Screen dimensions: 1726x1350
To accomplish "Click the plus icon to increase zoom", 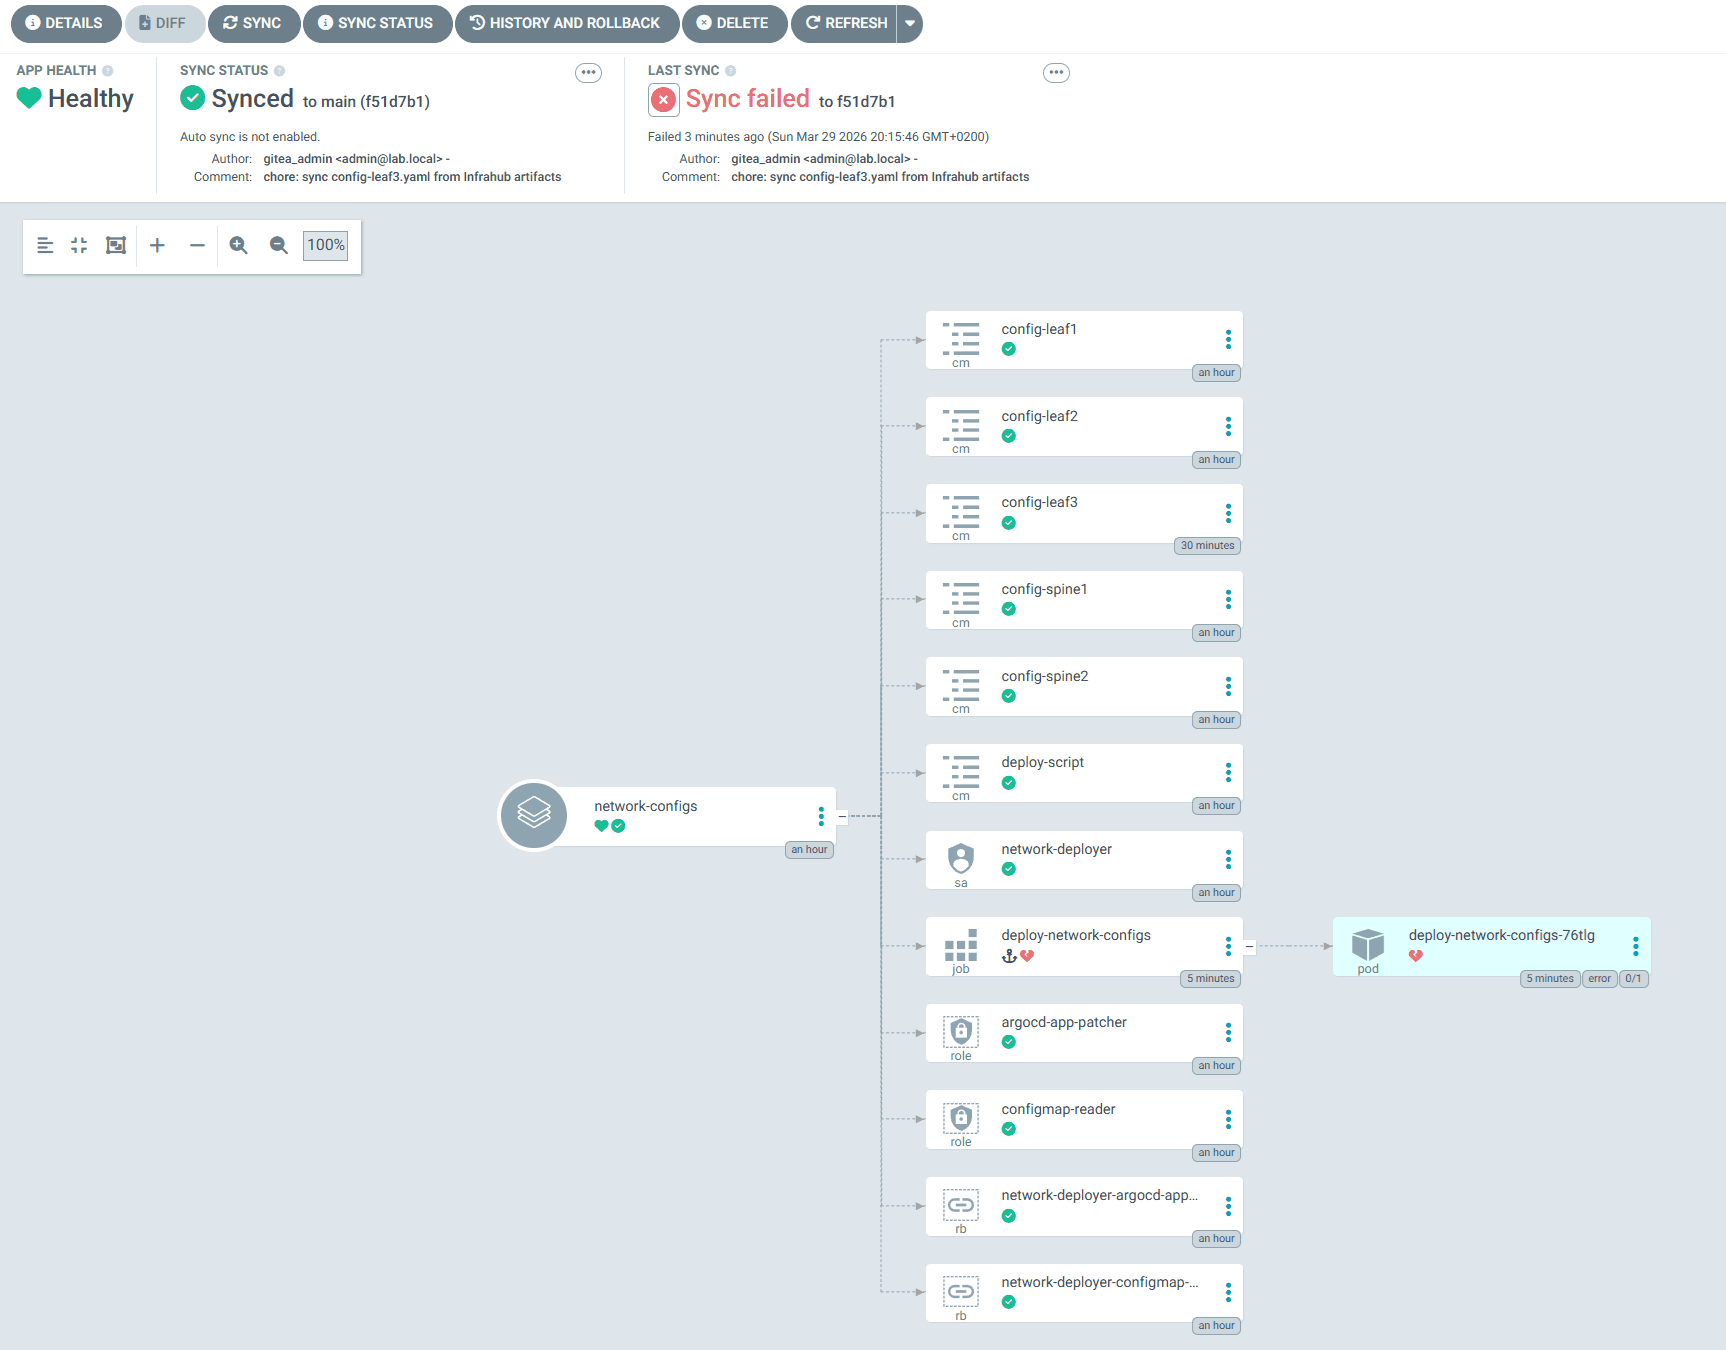I will point(157,245).
